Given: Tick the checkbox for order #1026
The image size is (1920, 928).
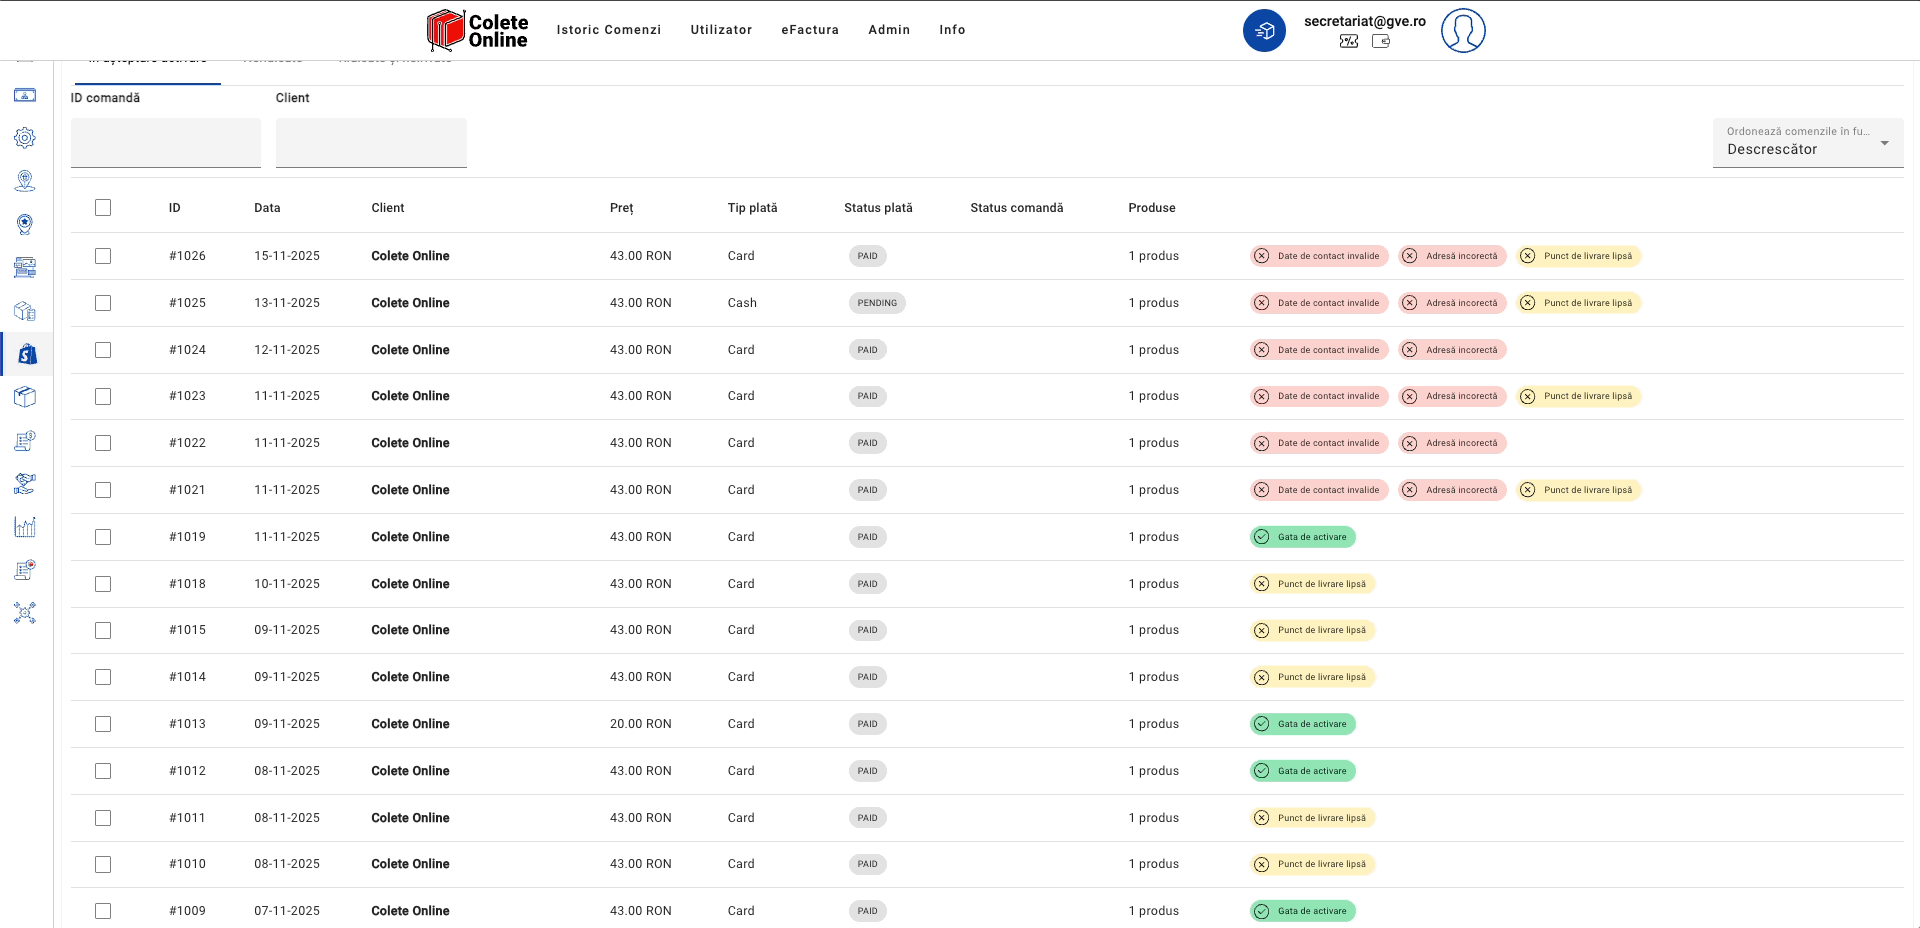Looking at the screenshot, I should [x=103, y=256].
